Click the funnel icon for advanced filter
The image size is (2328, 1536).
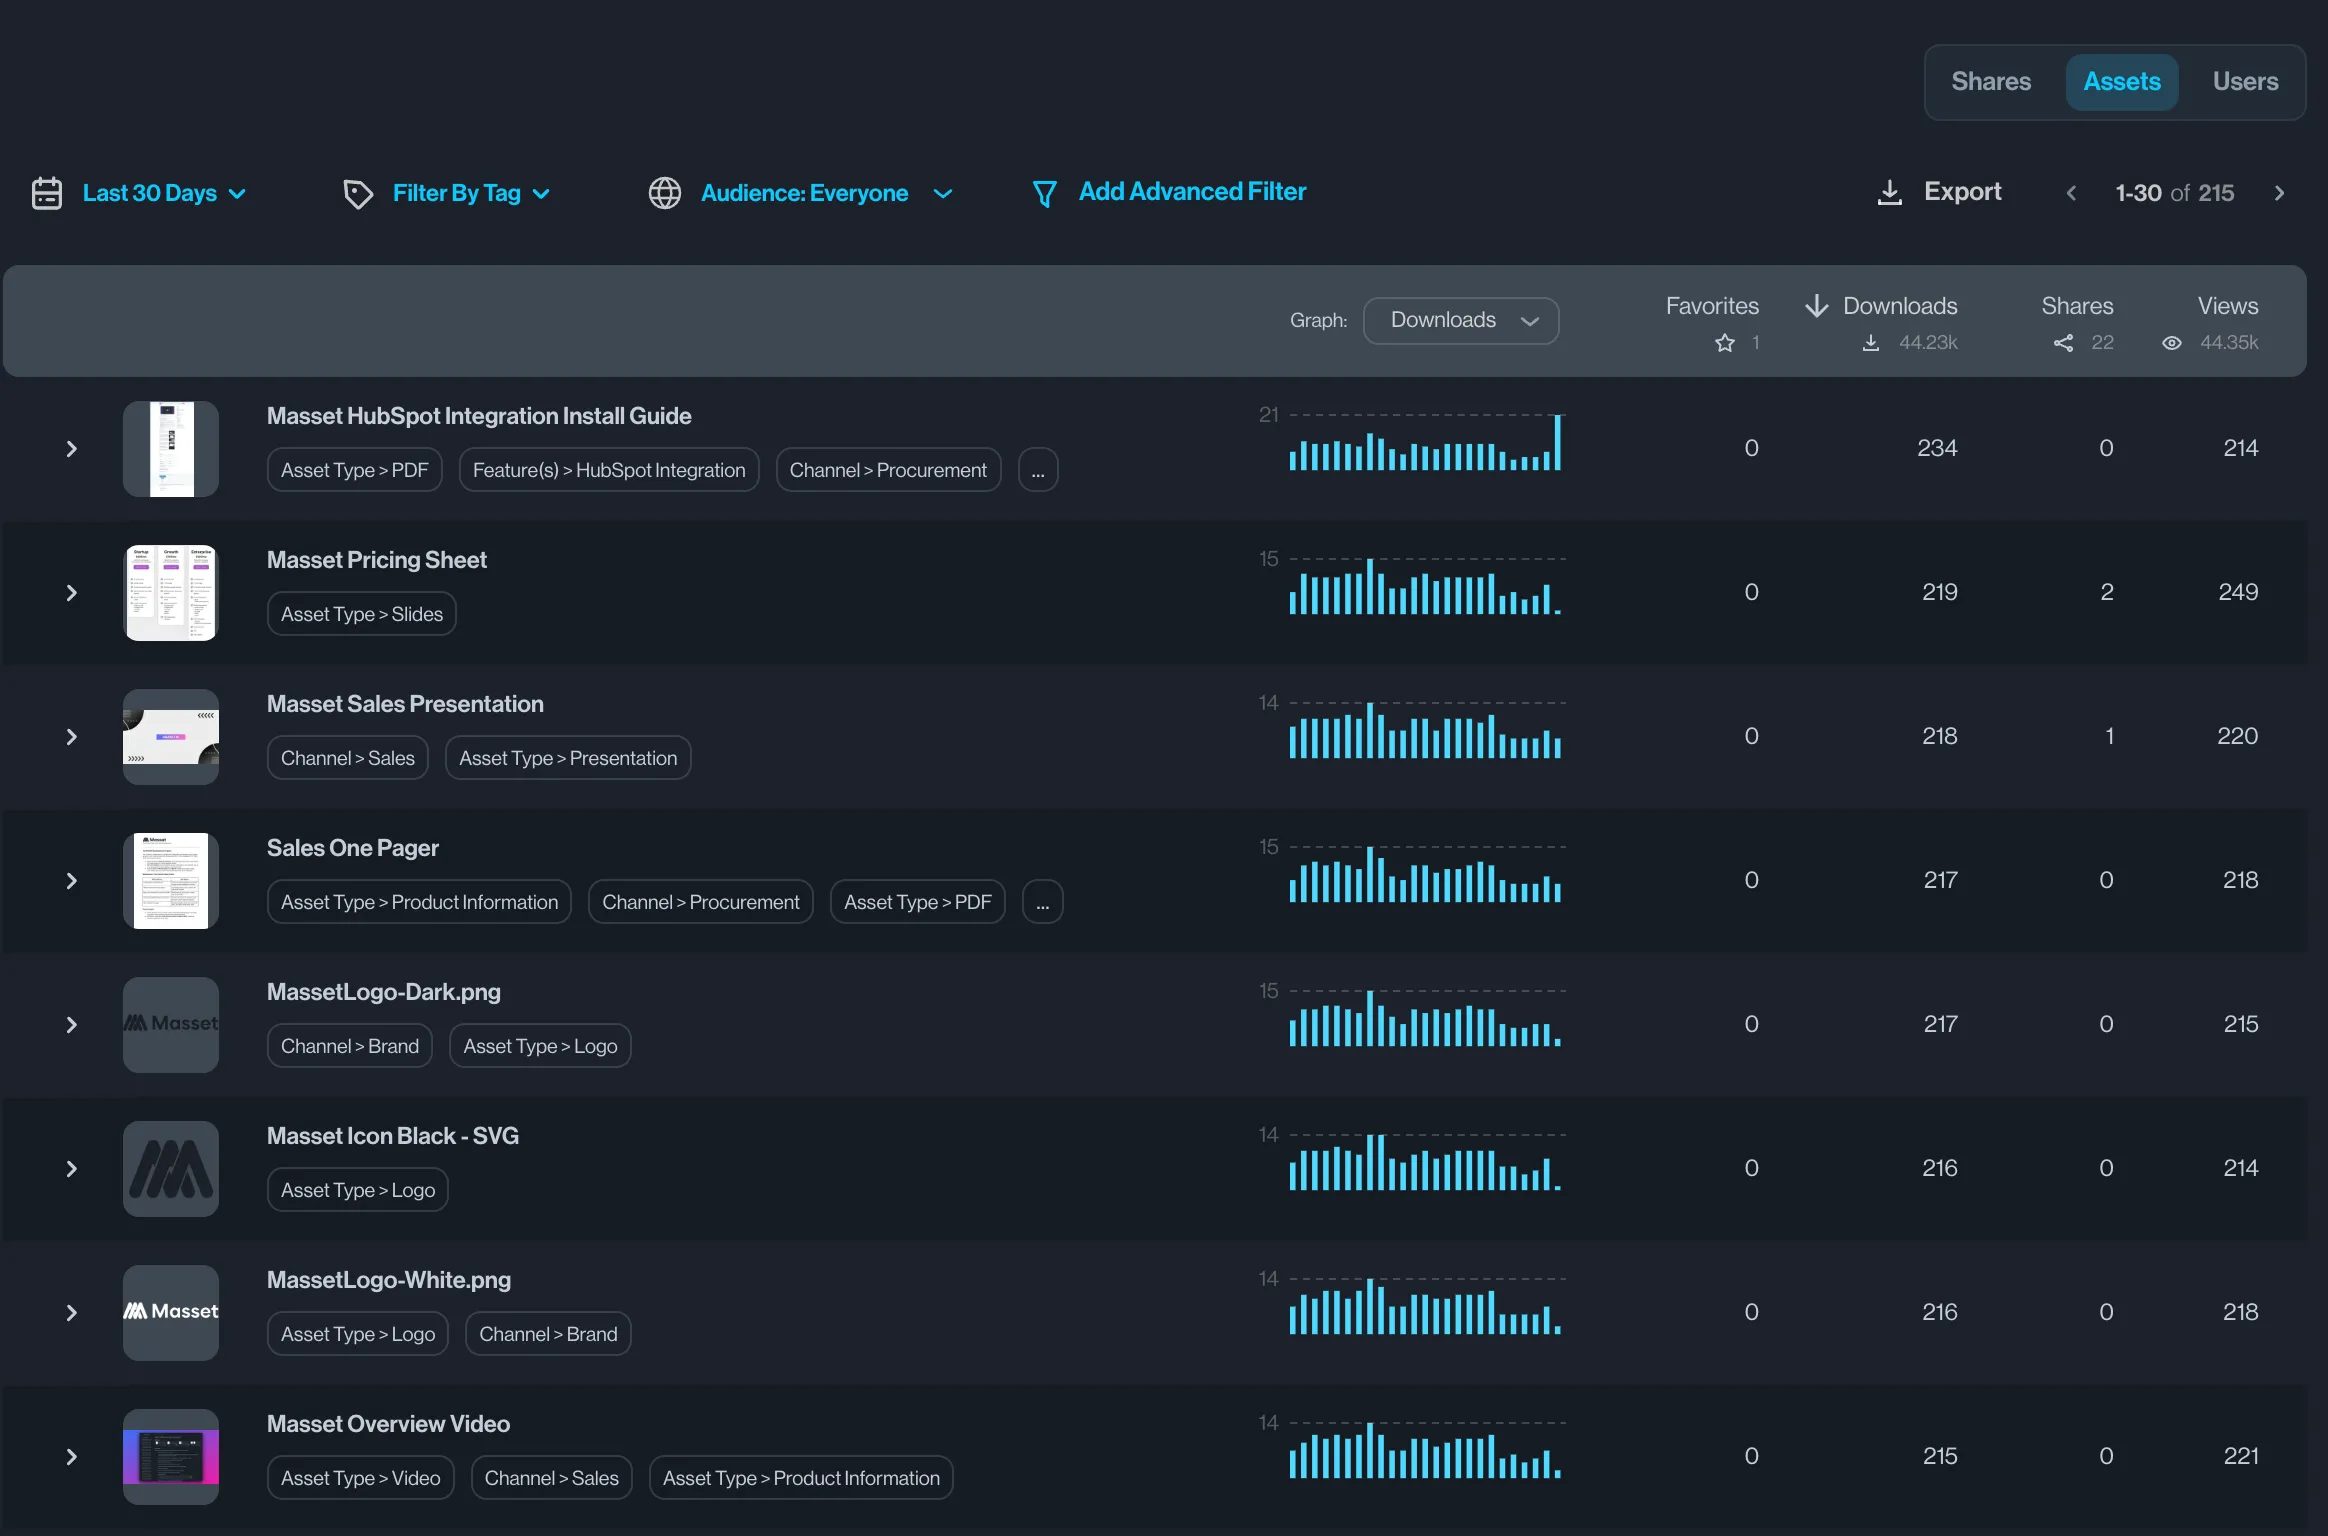[1044, 193]
